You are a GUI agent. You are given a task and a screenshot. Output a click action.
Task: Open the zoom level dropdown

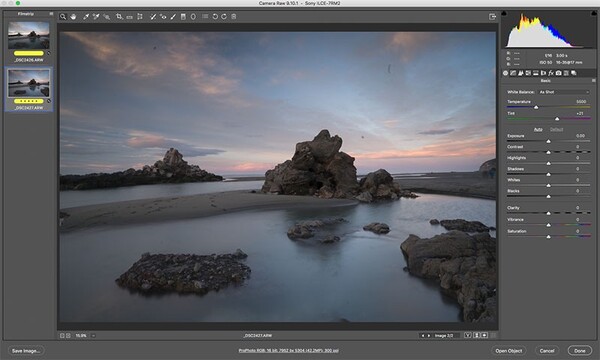click(x=93, y=336)
